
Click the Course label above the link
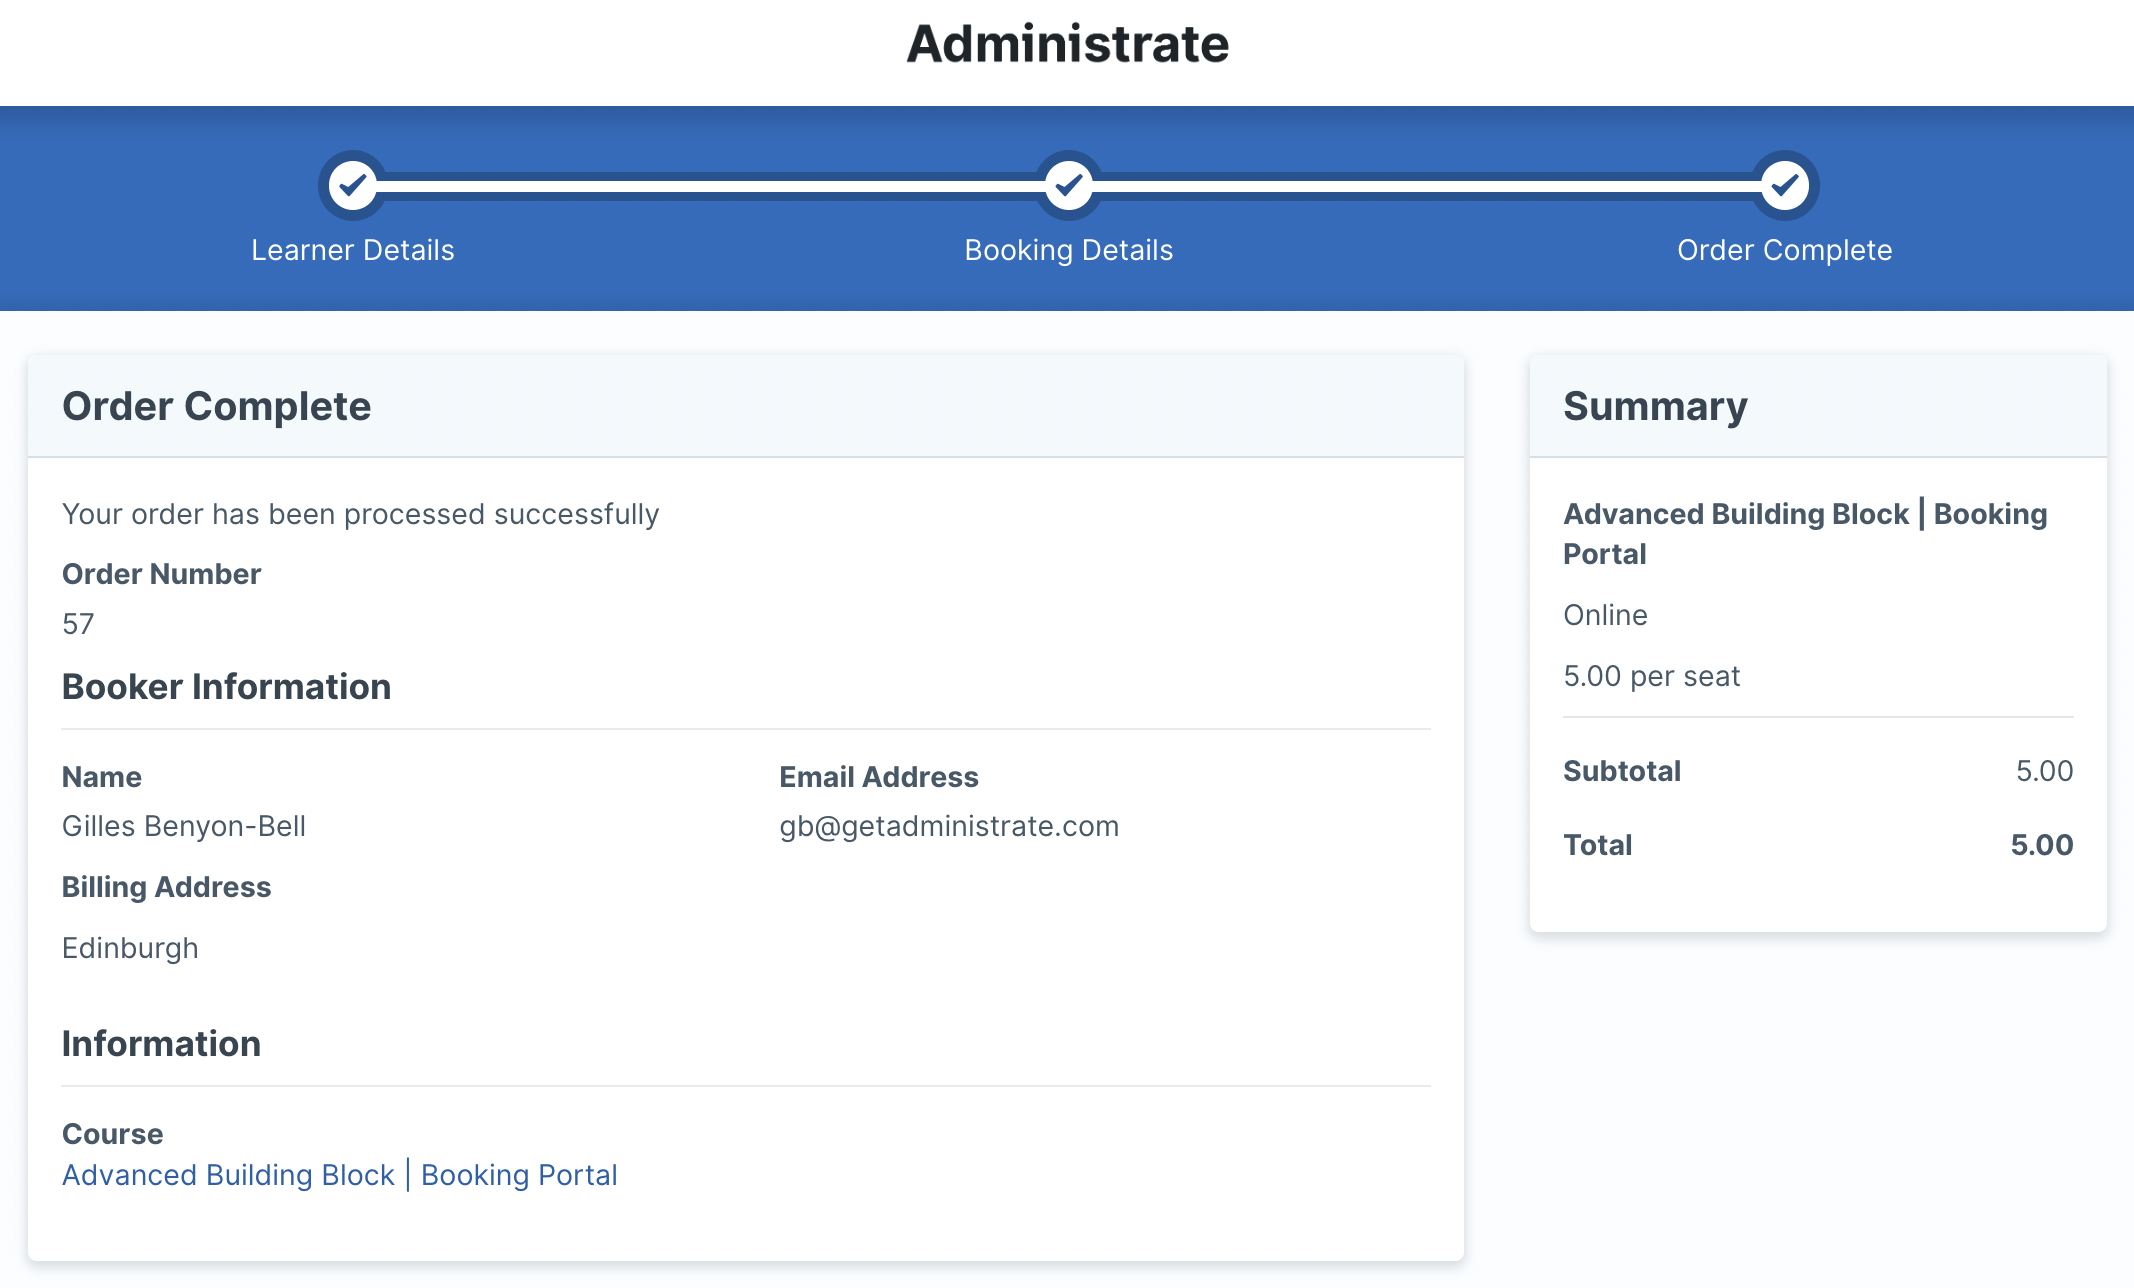tap(113, 1134)
